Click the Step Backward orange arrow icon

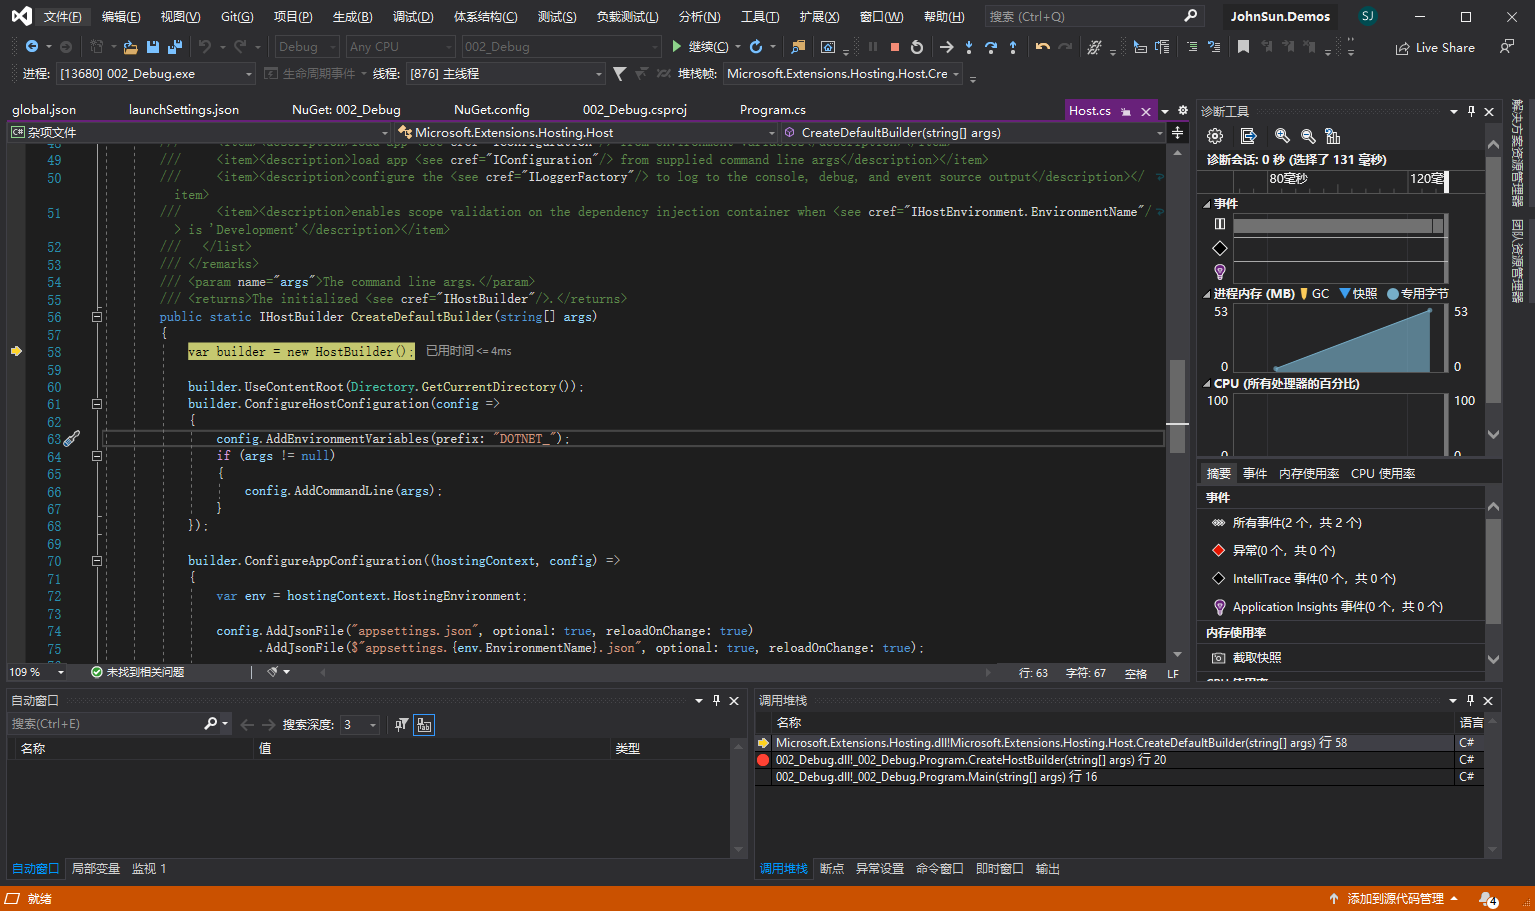tap(1043, 47)
